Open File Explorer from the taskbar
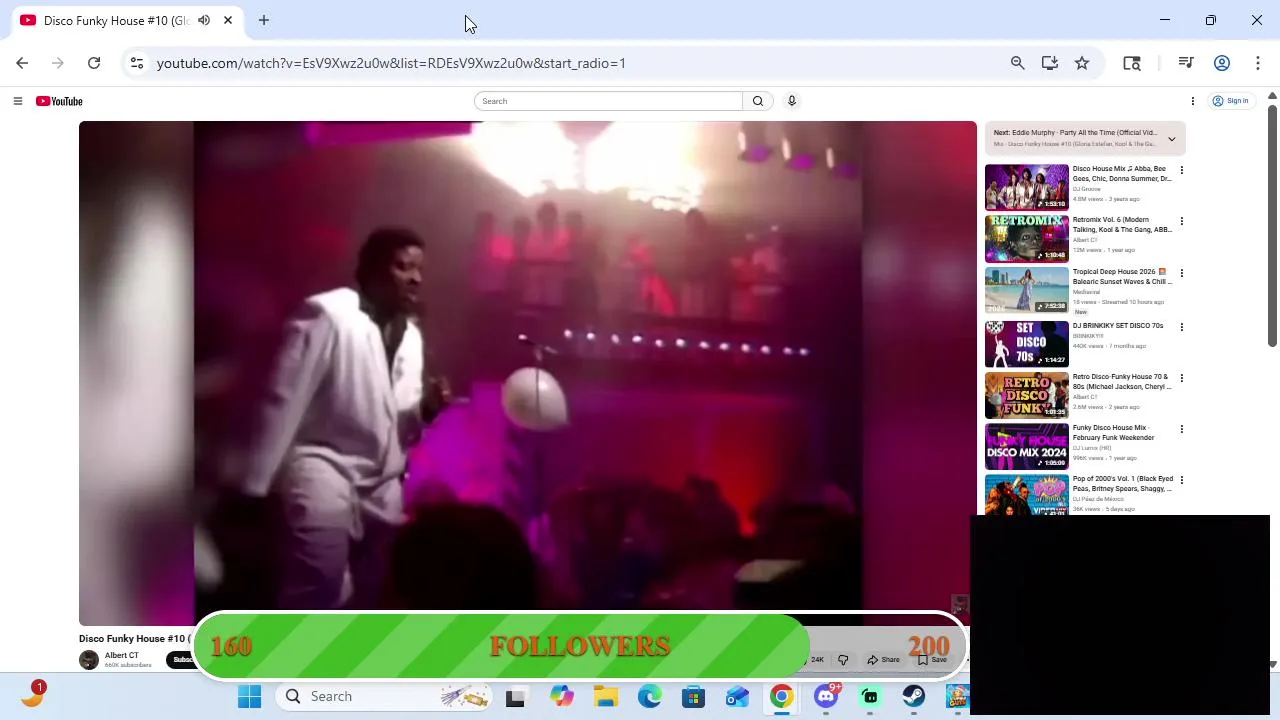This screenshot has width=1280, height=720. [605, 697]
